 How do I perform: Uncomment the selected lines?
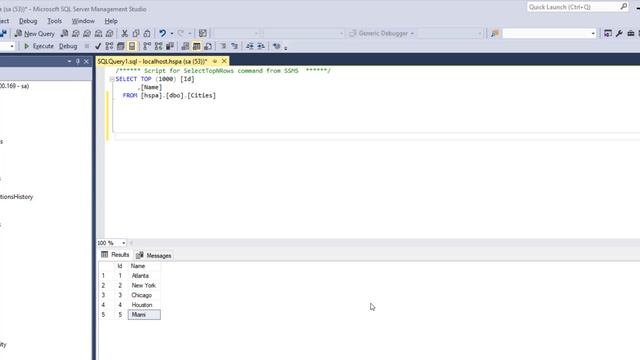point(234,46)
